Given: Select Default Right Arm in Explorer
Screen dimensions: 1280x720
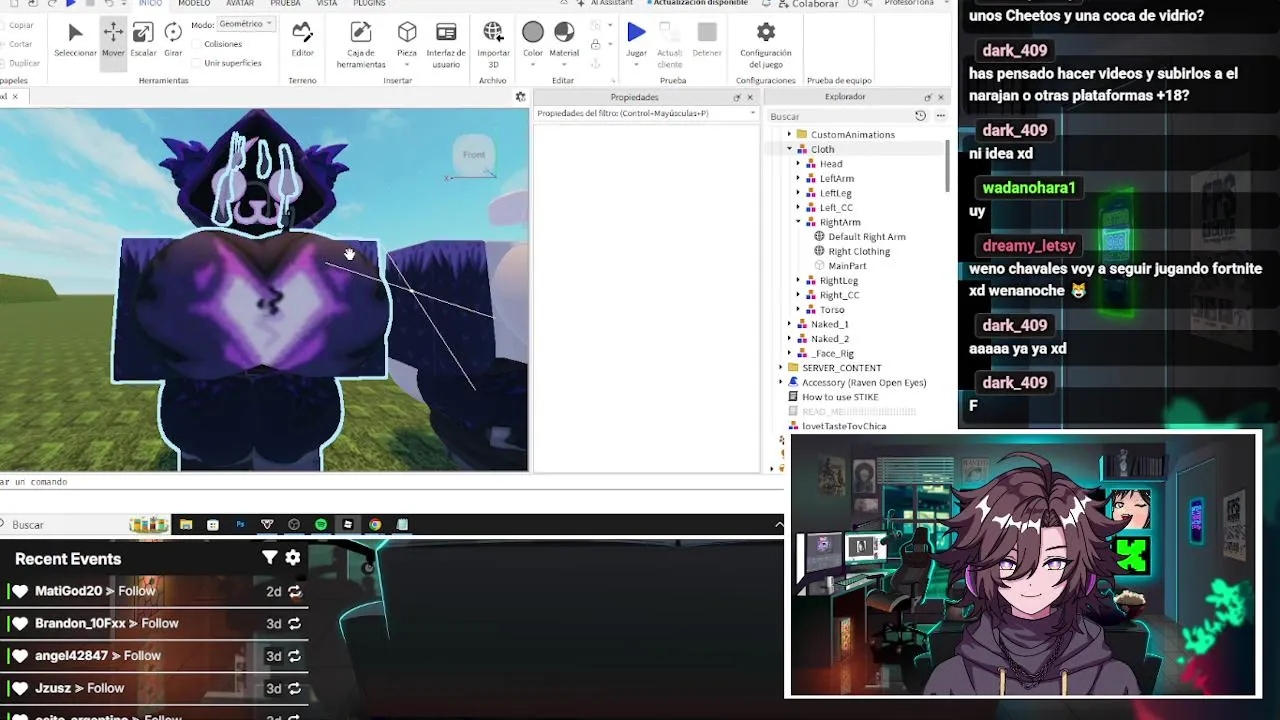Looking at the screenshot, I should click(866, 237).
